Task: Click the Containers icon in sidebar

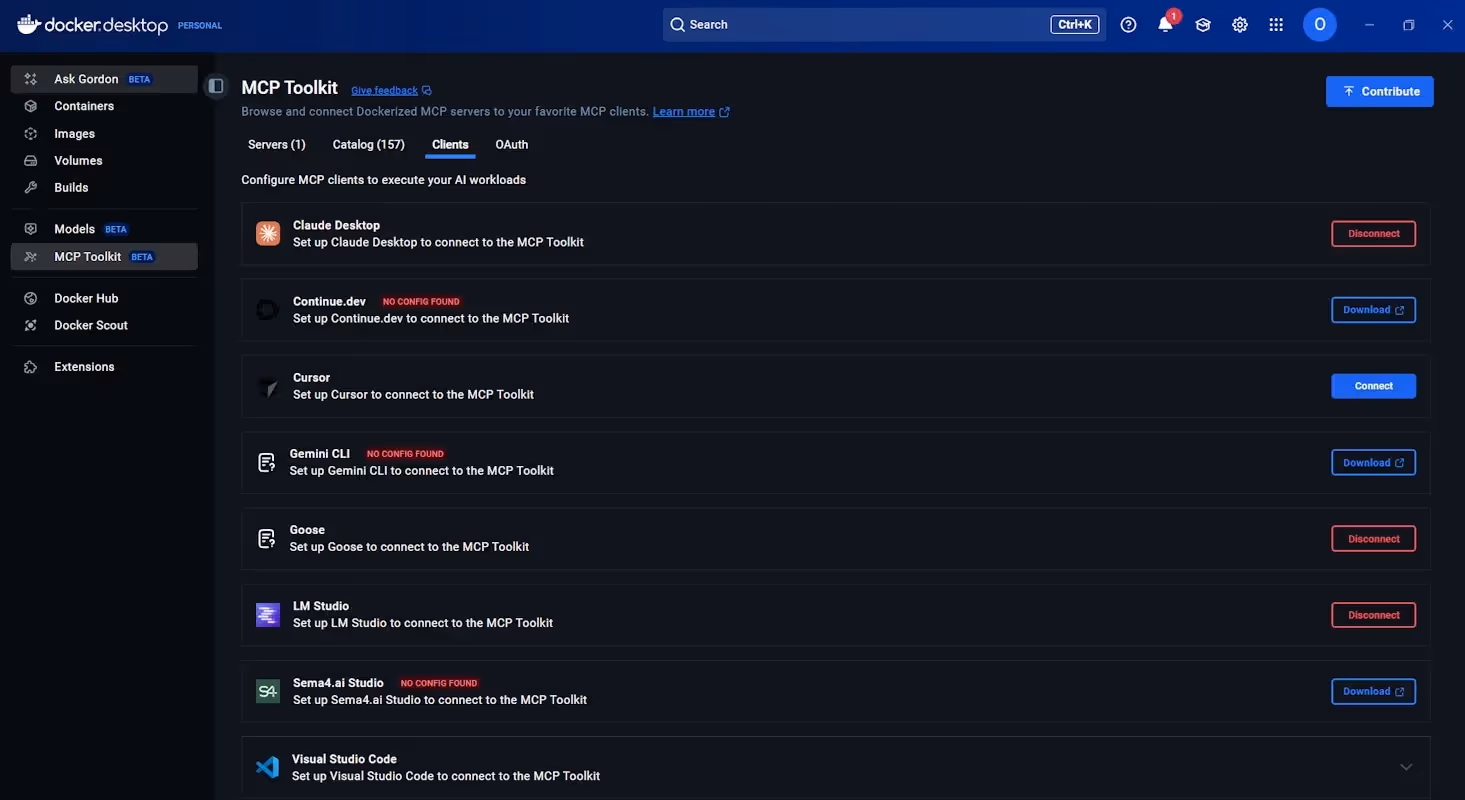Action: (31, 106)
